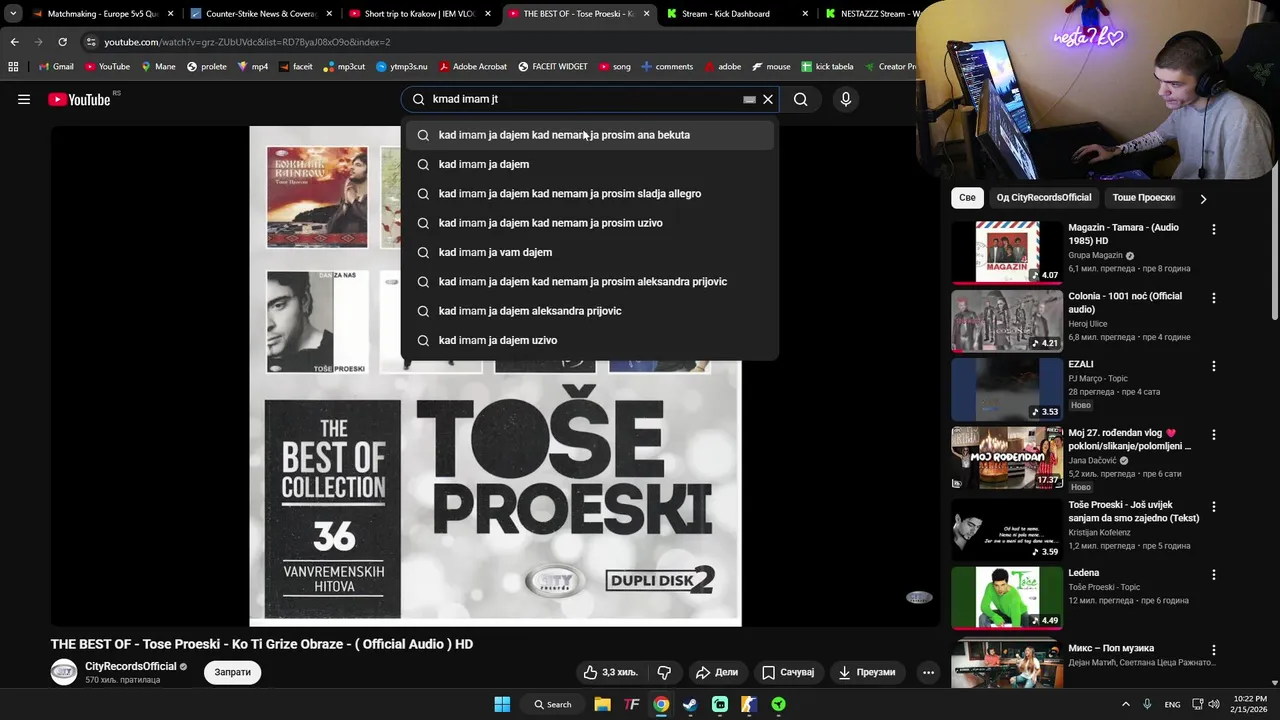Download video with Преузми button
The image size is (1280, 720).
pyautogui.click(x=867, y=672)
